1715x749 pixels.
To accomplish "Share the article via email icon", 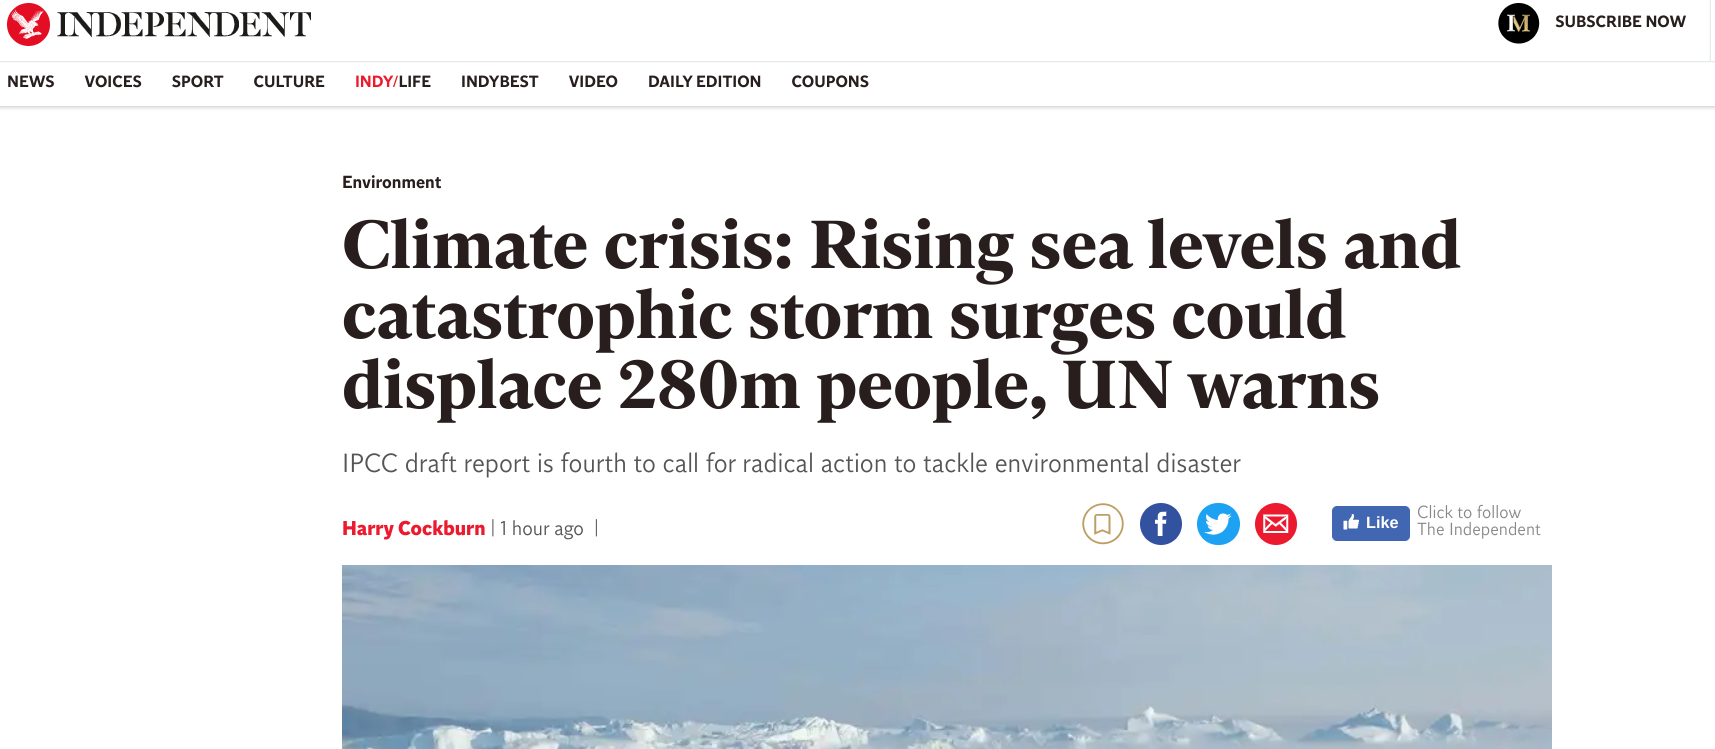I will click(1276, 524).
